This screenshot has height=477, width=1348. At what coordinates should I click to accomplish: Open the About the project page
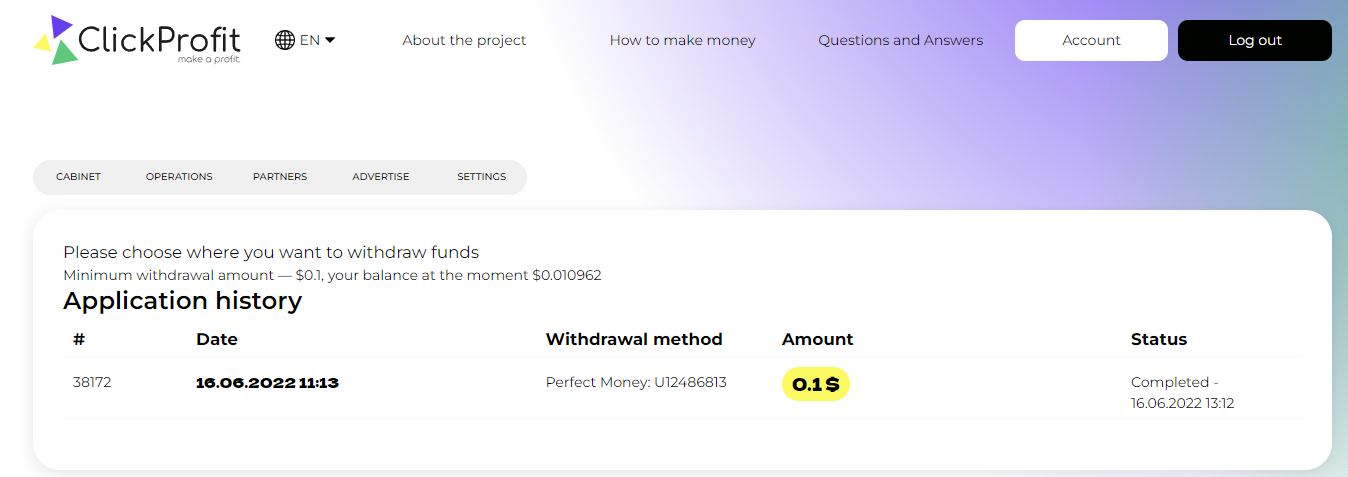click(x=464, y=40)
